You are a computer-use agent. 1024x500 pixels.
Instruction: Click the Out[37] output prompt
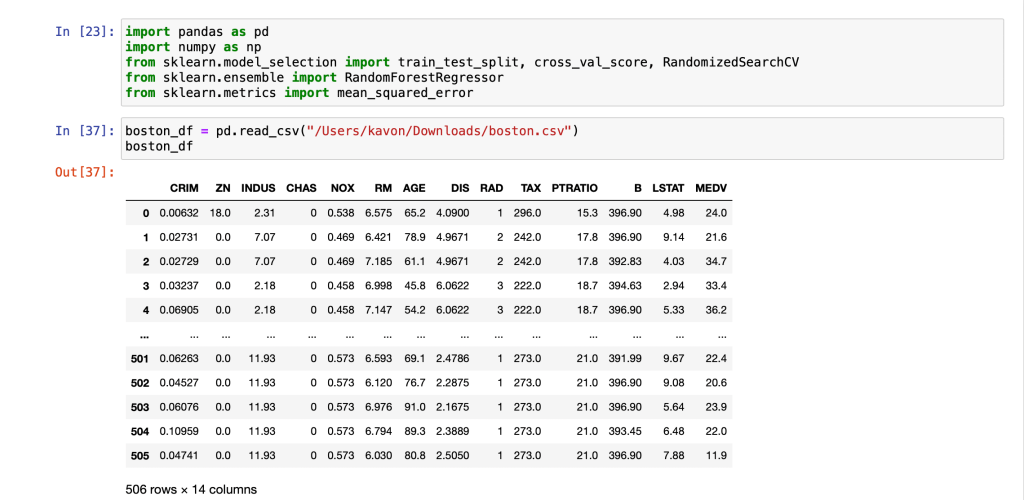pos(84,173)
